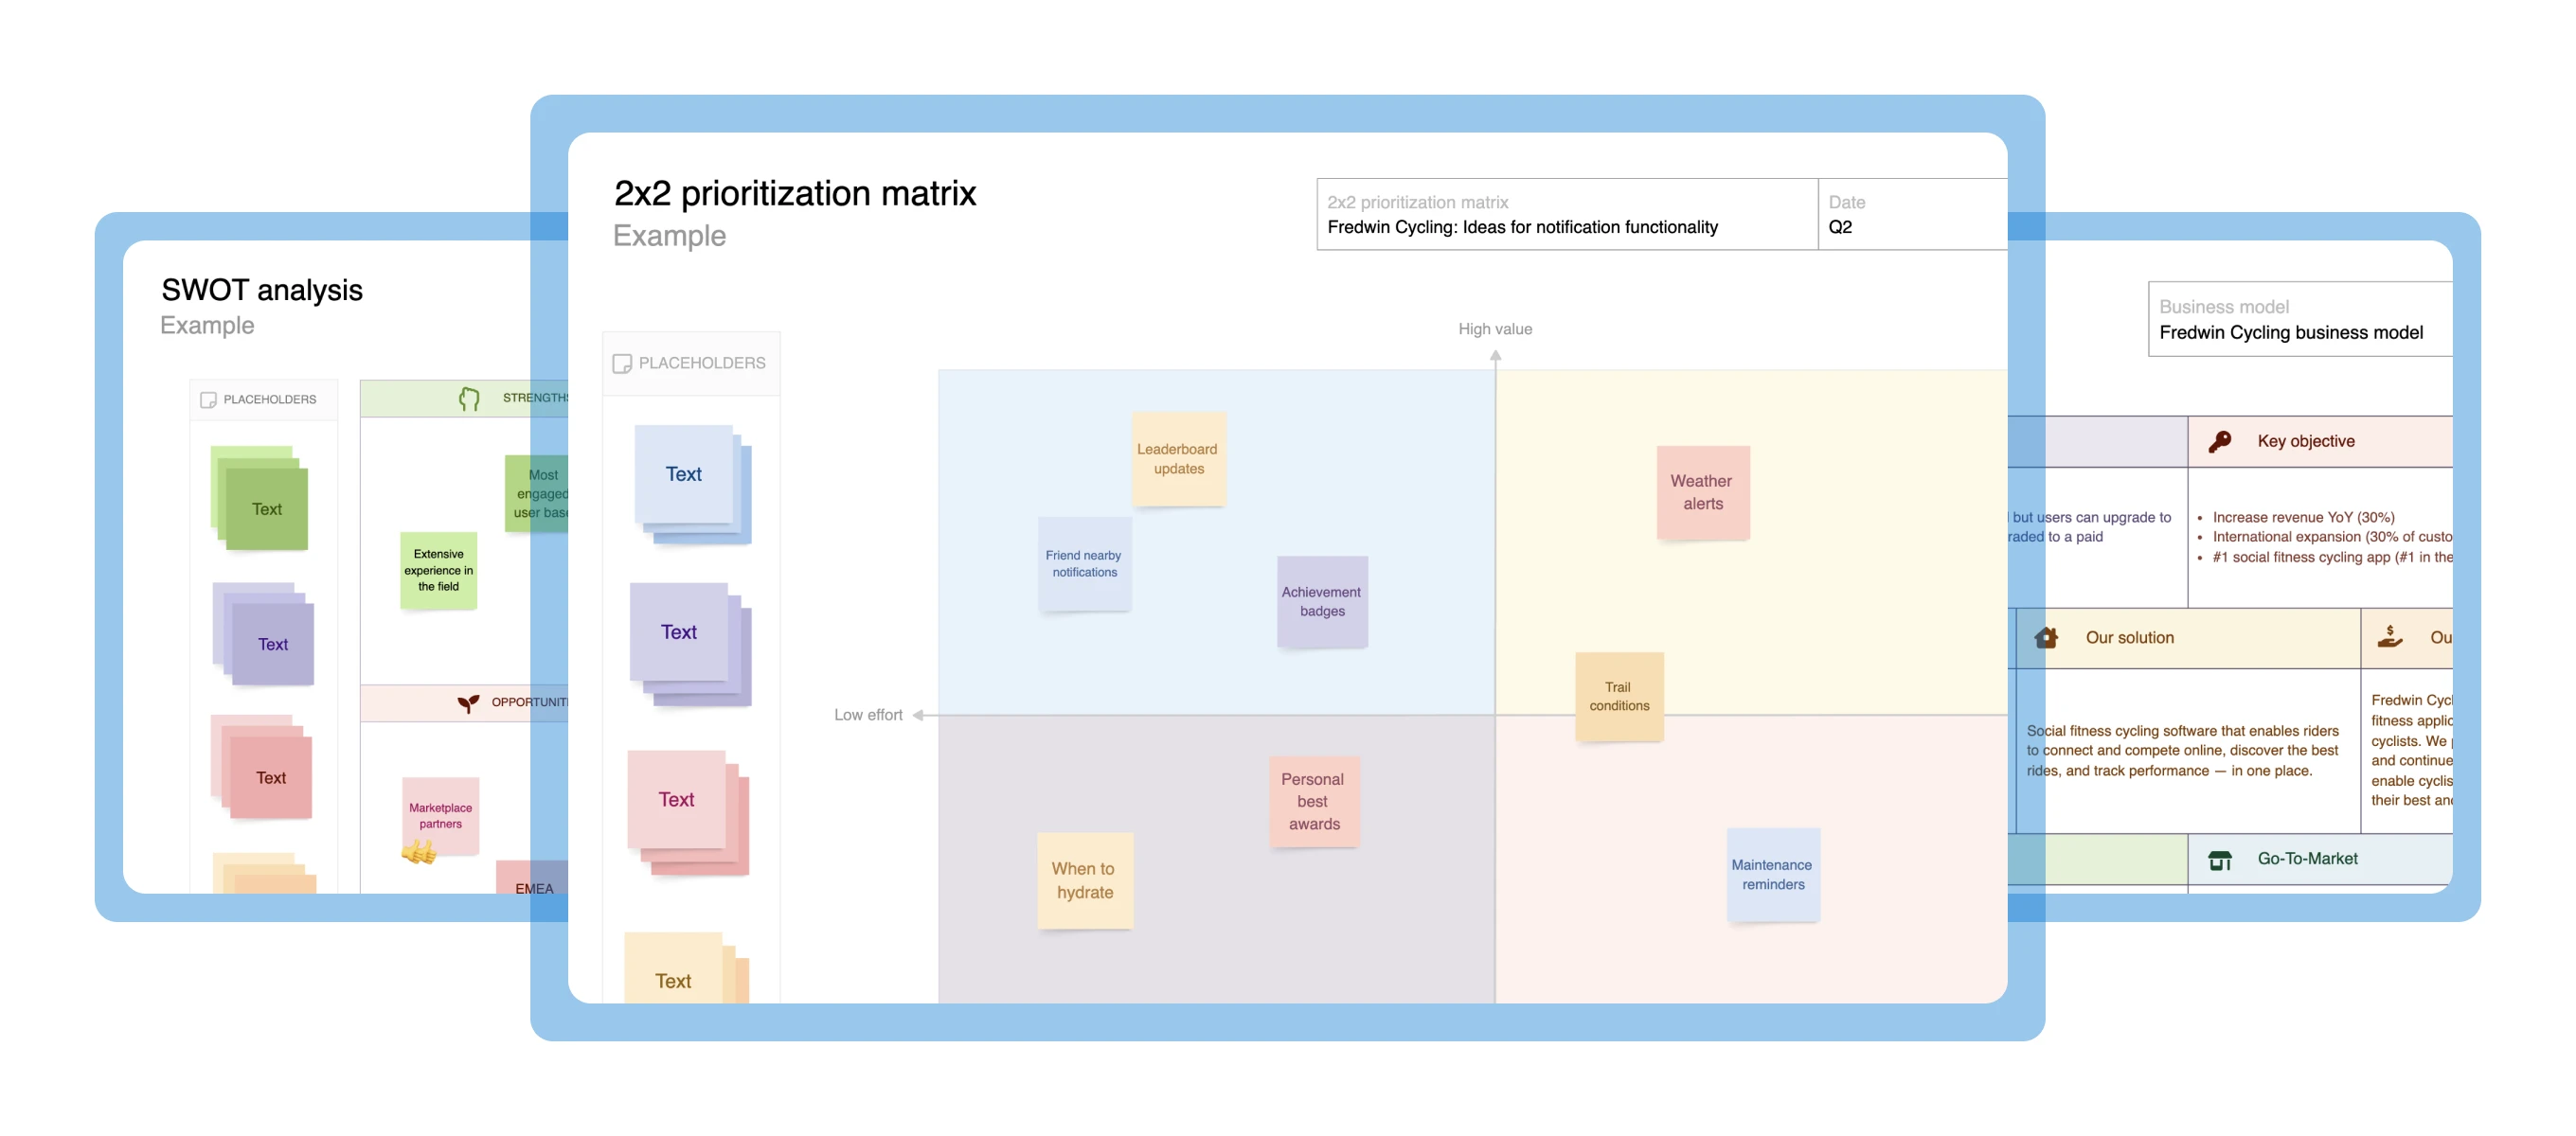This screenshot has width=2576, height=1136.
Task: Click the key icon beside Key objective
Action: (2219, 441)
